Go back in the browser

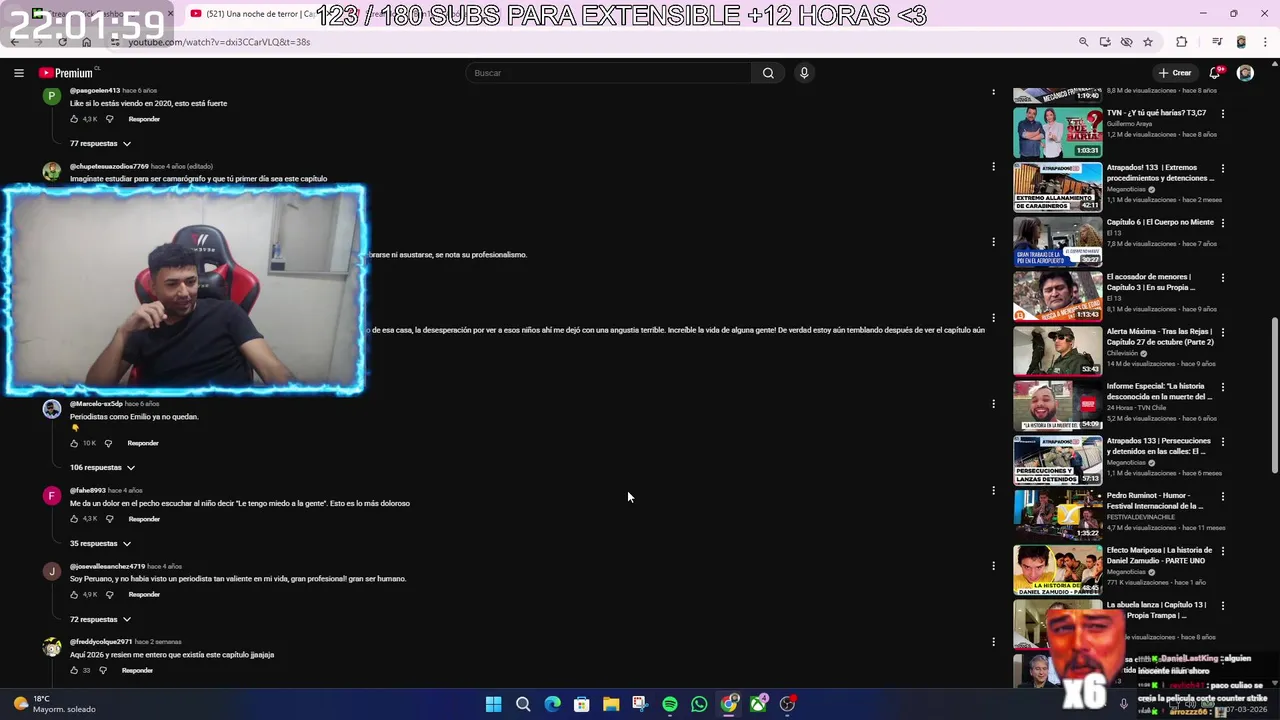[x=15, y=42]
